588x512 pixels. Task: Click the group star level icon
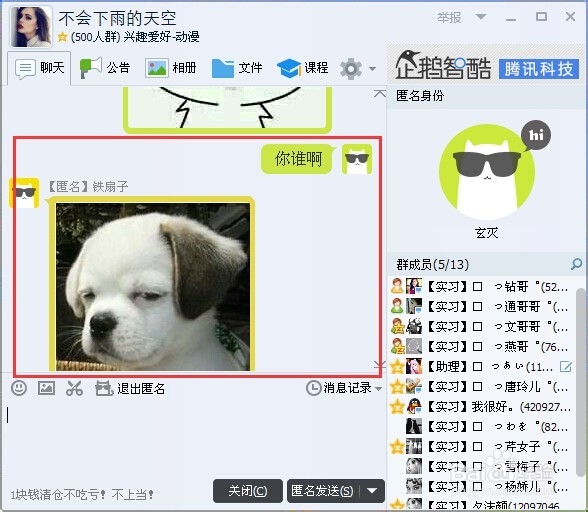[62, 37]
